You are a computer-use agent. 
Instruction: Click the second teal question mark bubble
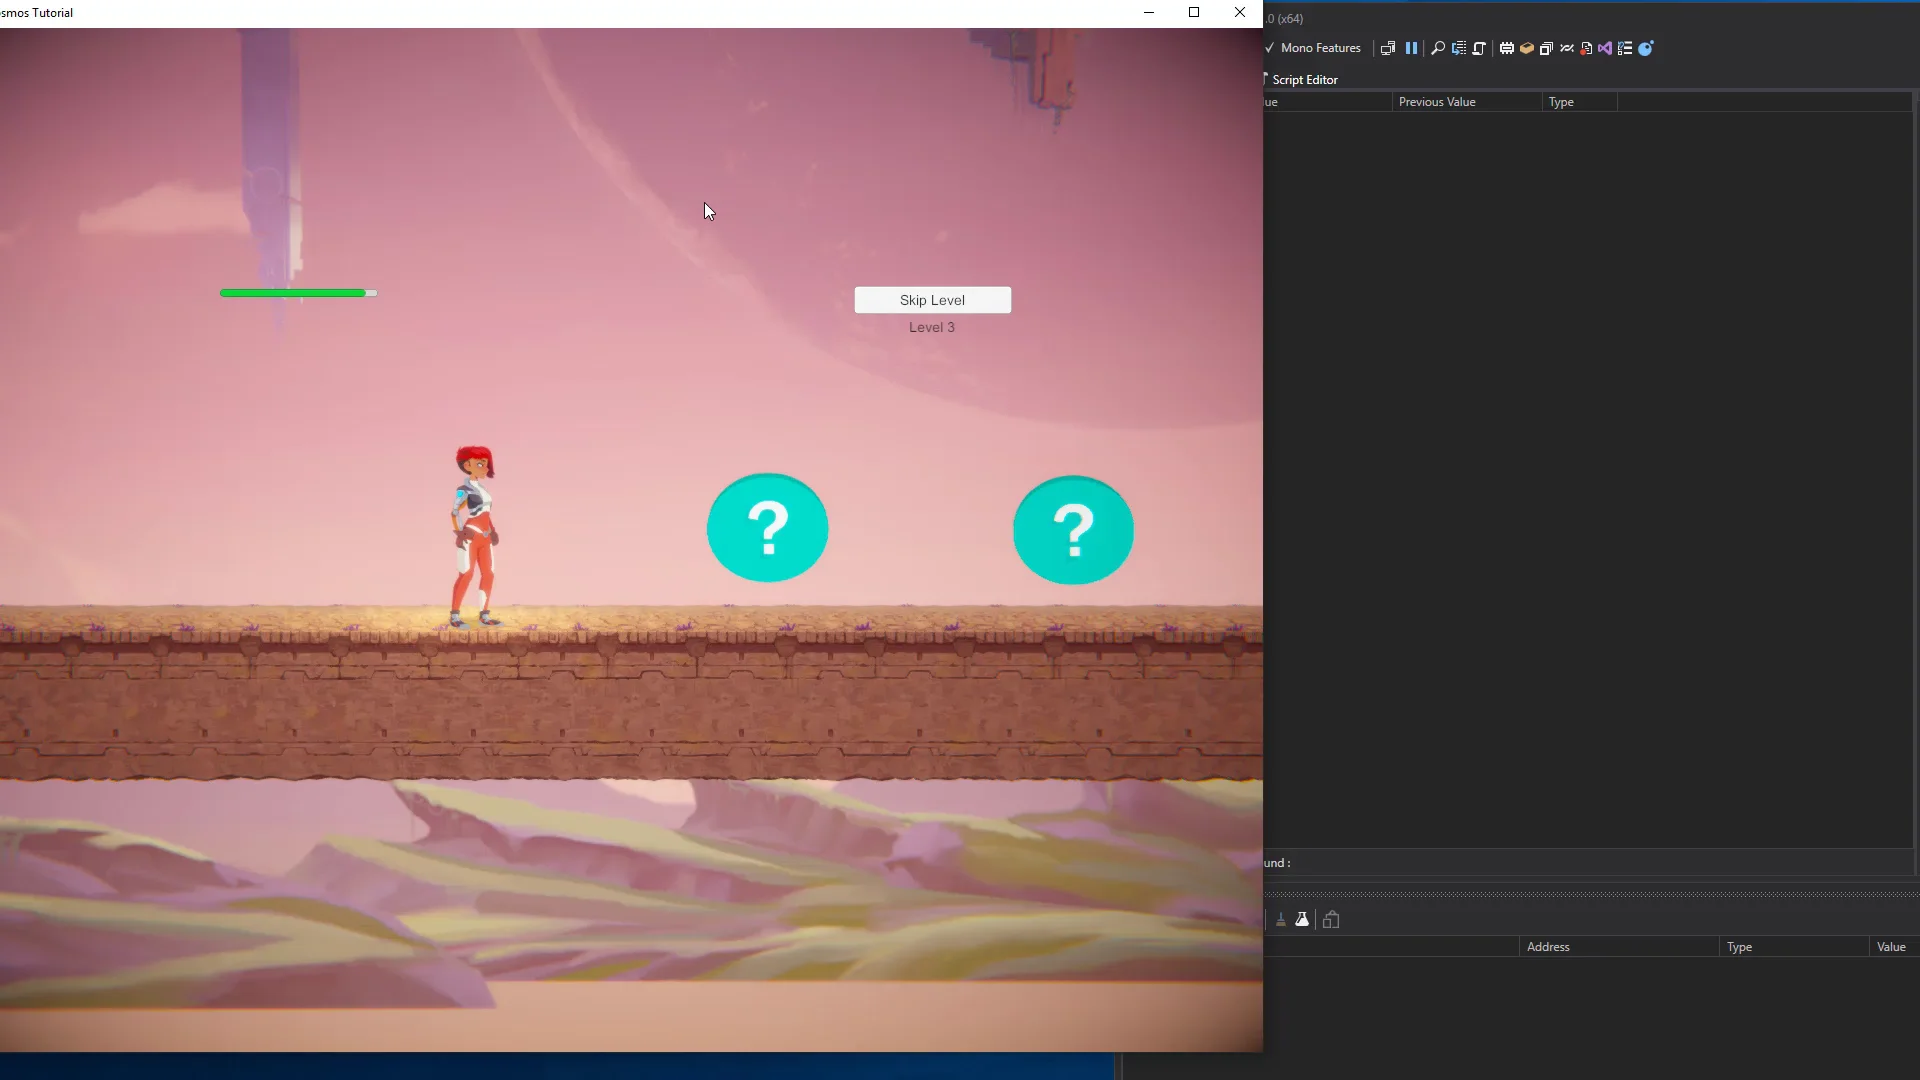point(1073,530)
